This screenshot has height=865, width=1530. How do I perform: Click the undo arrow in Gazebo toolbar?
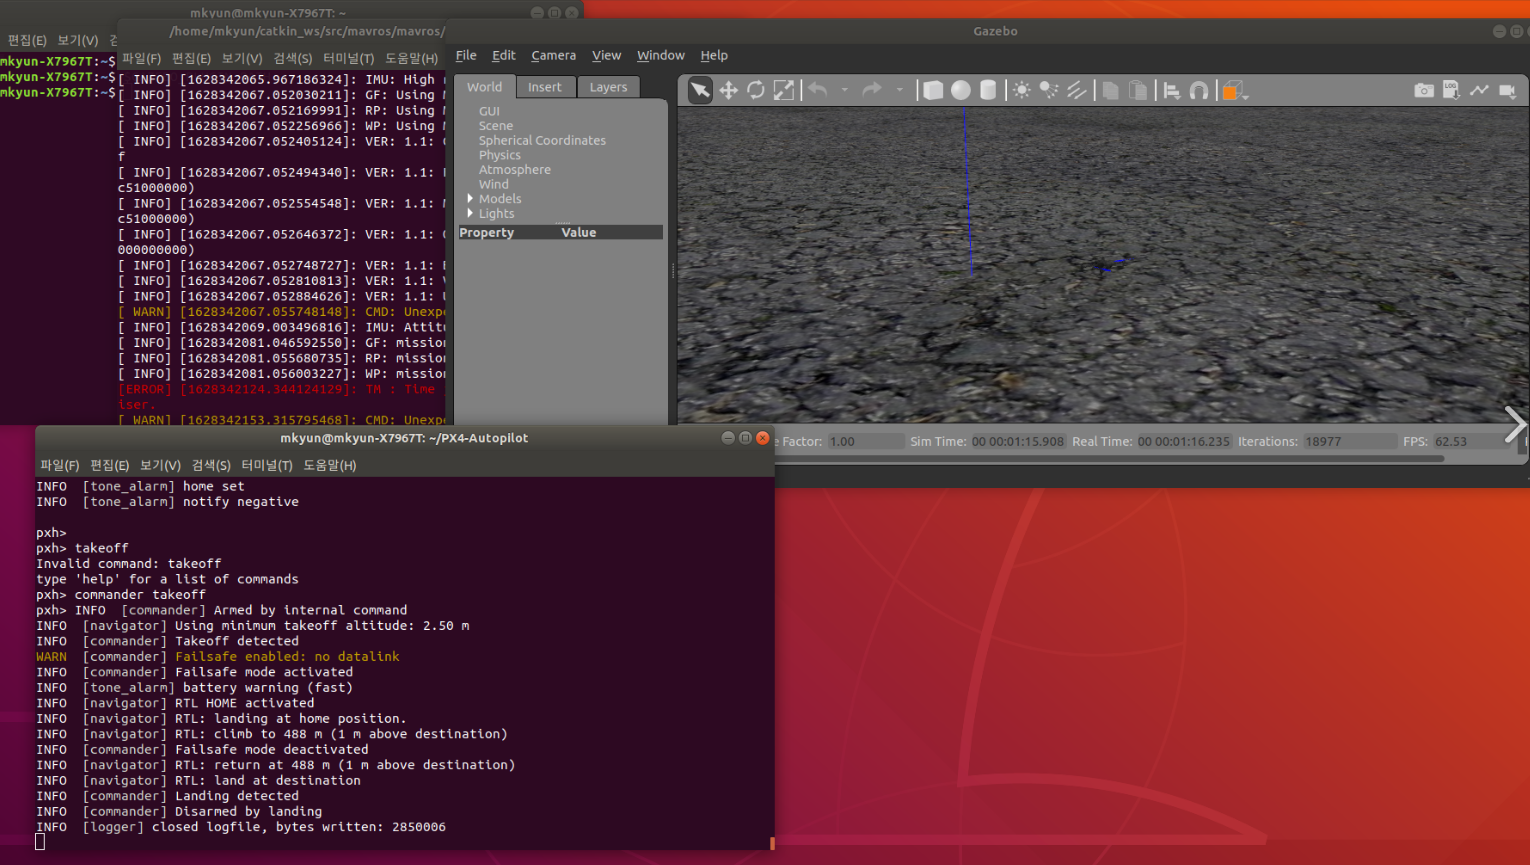[x=817, y=90]
